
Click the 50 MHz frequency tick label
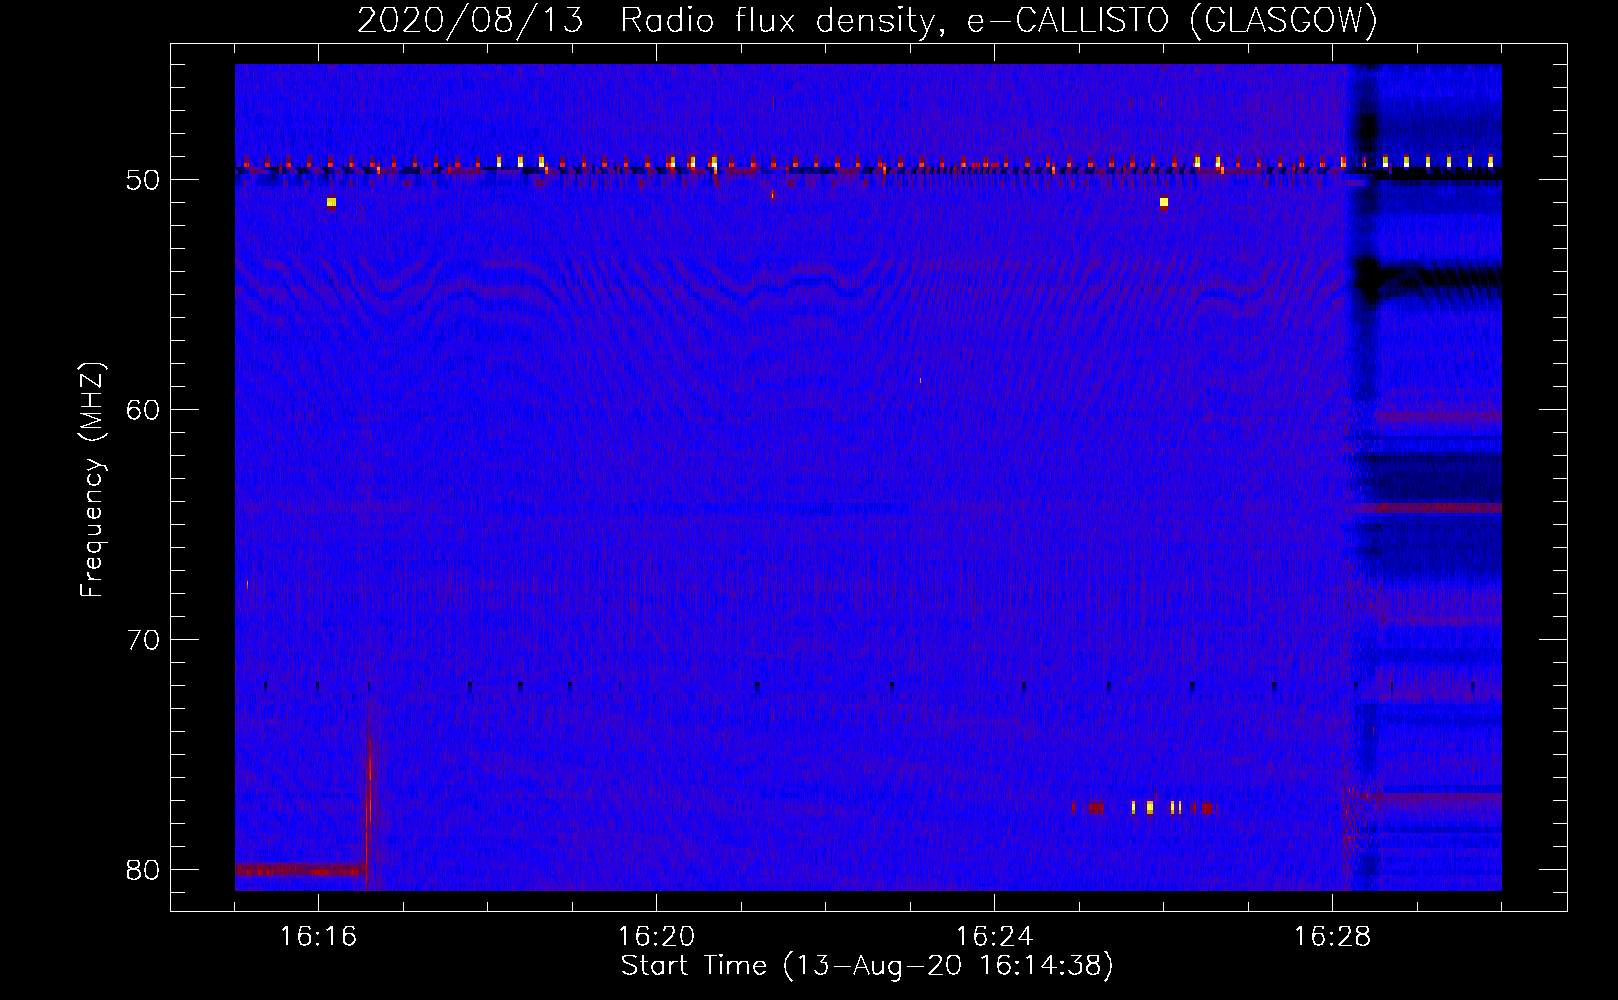tap(144, 180)
